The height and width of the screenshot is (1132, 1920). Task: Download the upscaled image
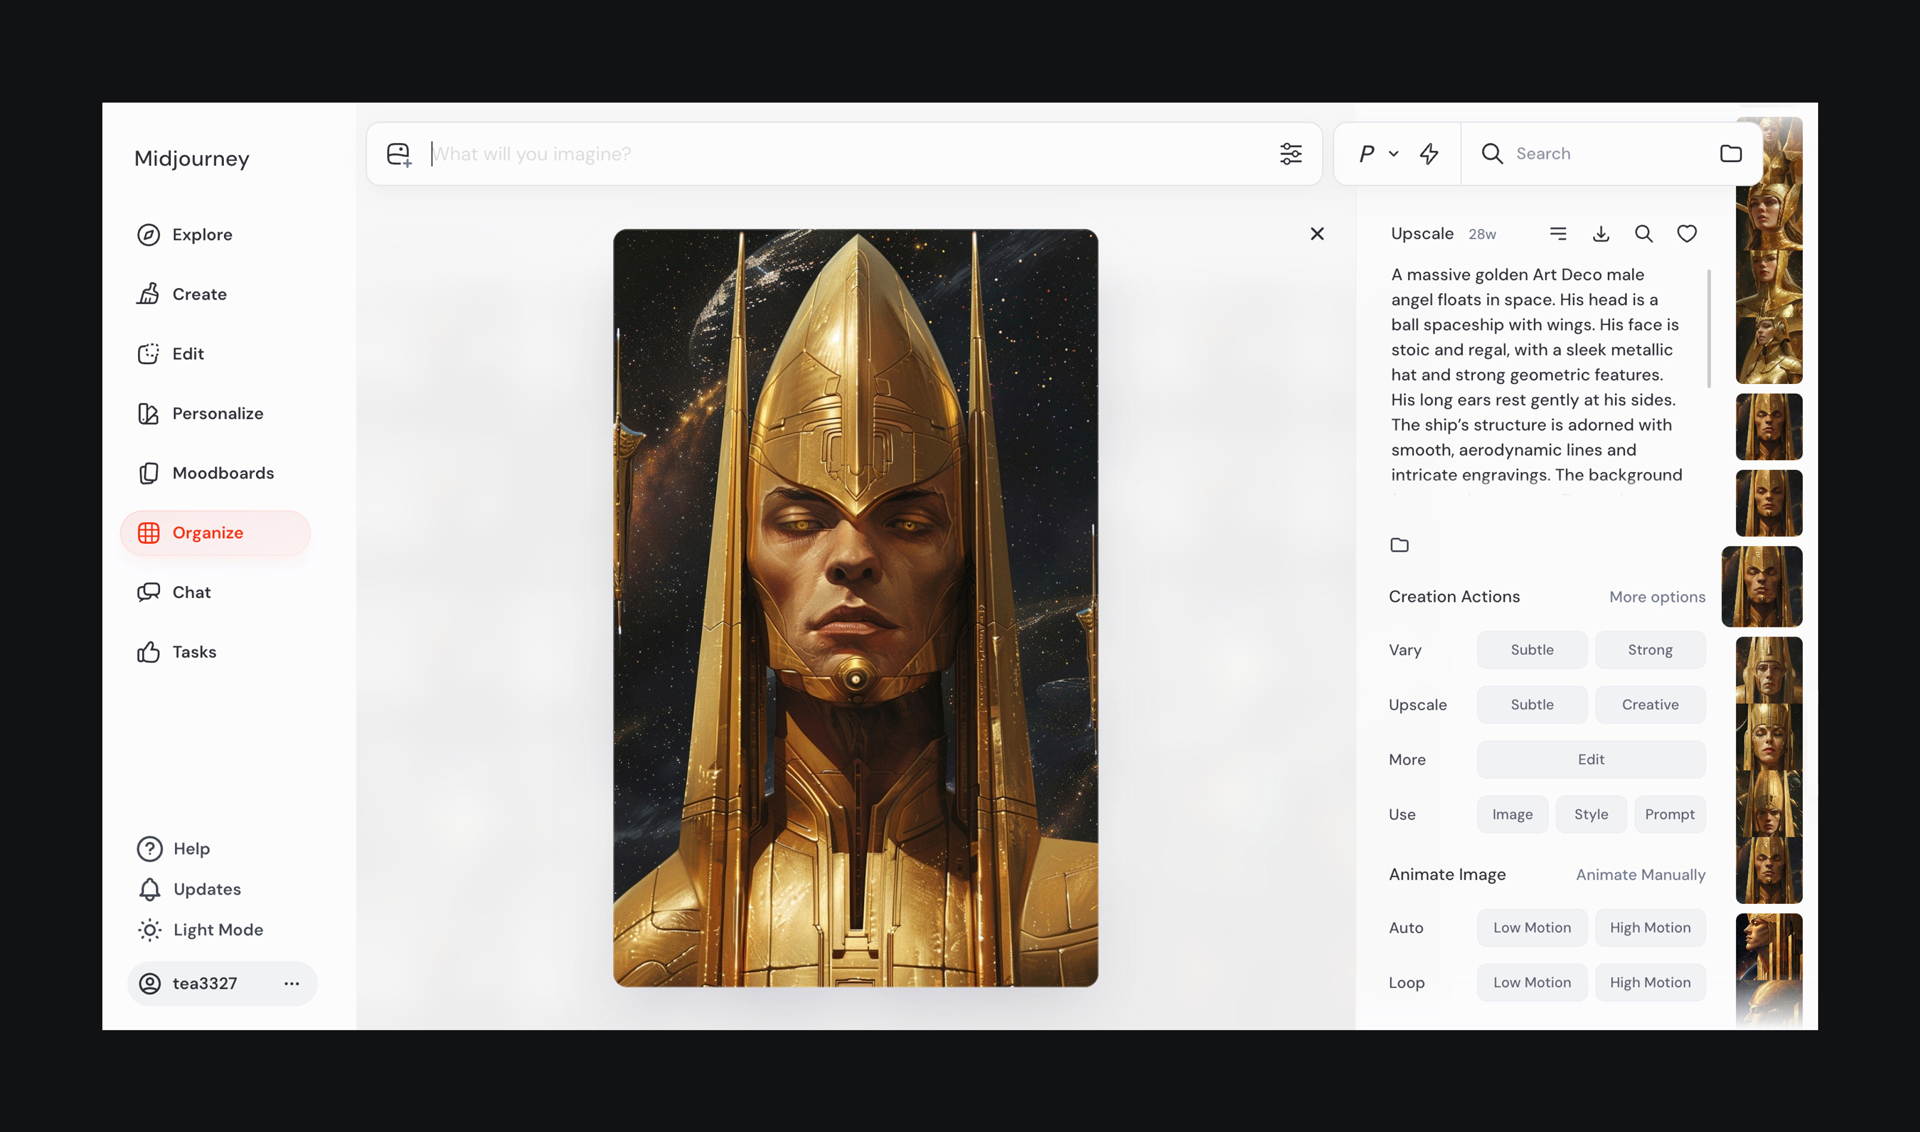click(x=1601, y=234)
